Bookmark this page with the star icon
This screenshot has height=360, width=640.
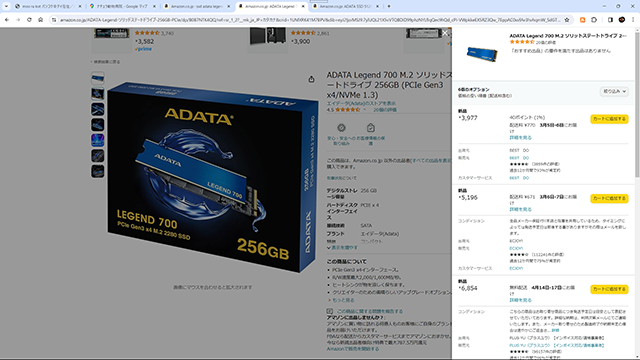pos(567,20)
